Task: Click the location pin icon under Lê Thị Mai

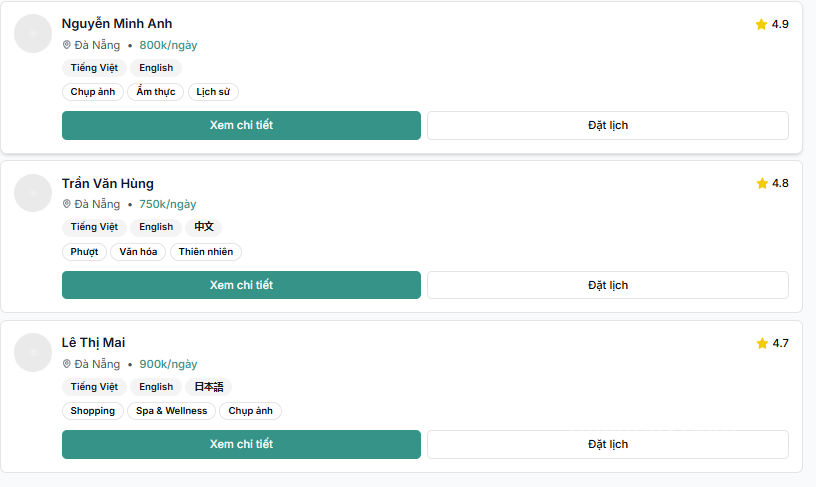Action: (67, 364)
